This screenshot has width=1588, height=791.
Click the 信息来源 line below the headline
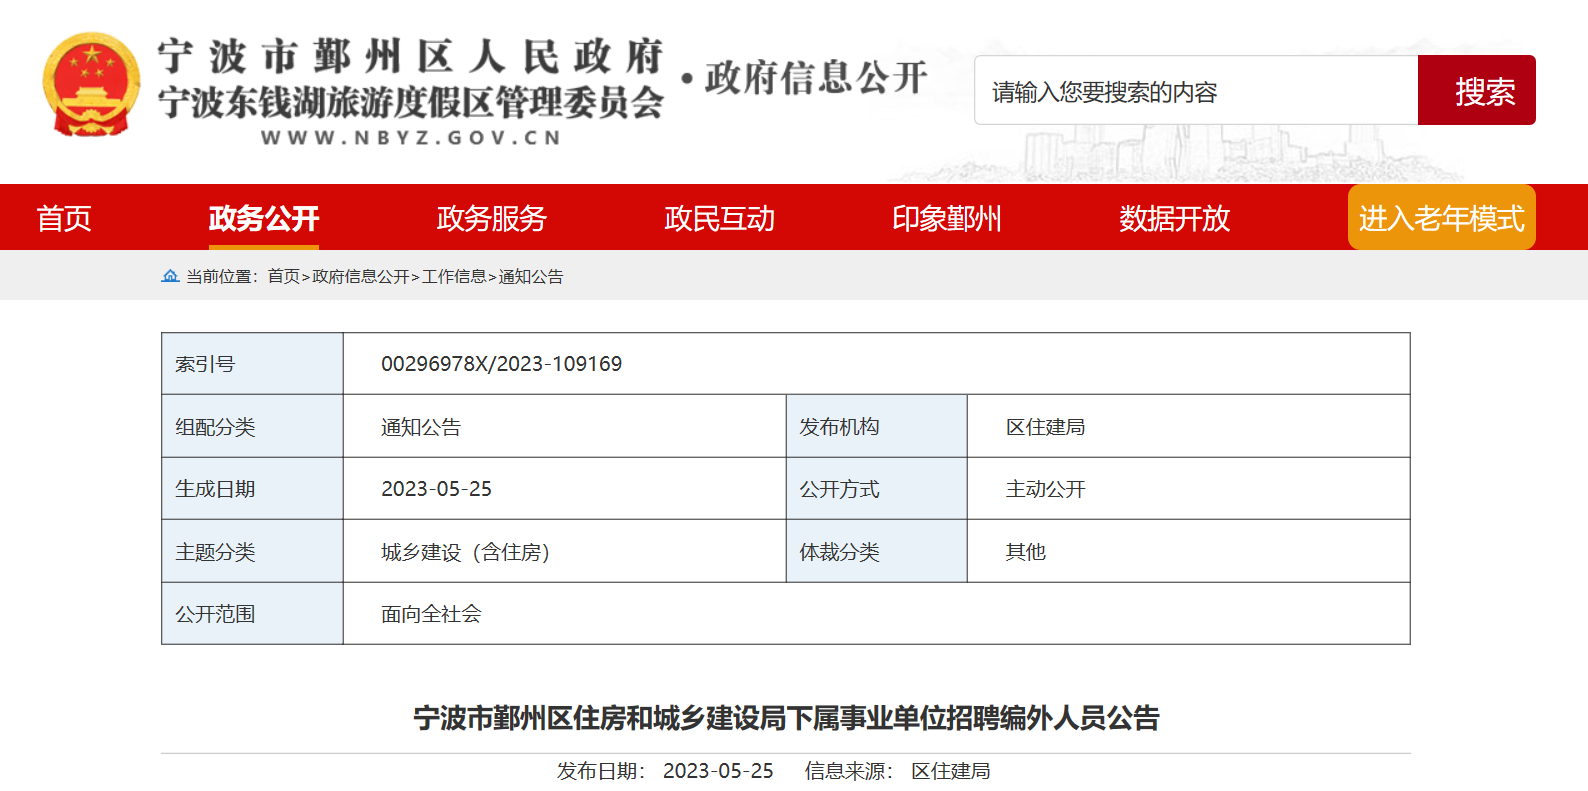898,771
